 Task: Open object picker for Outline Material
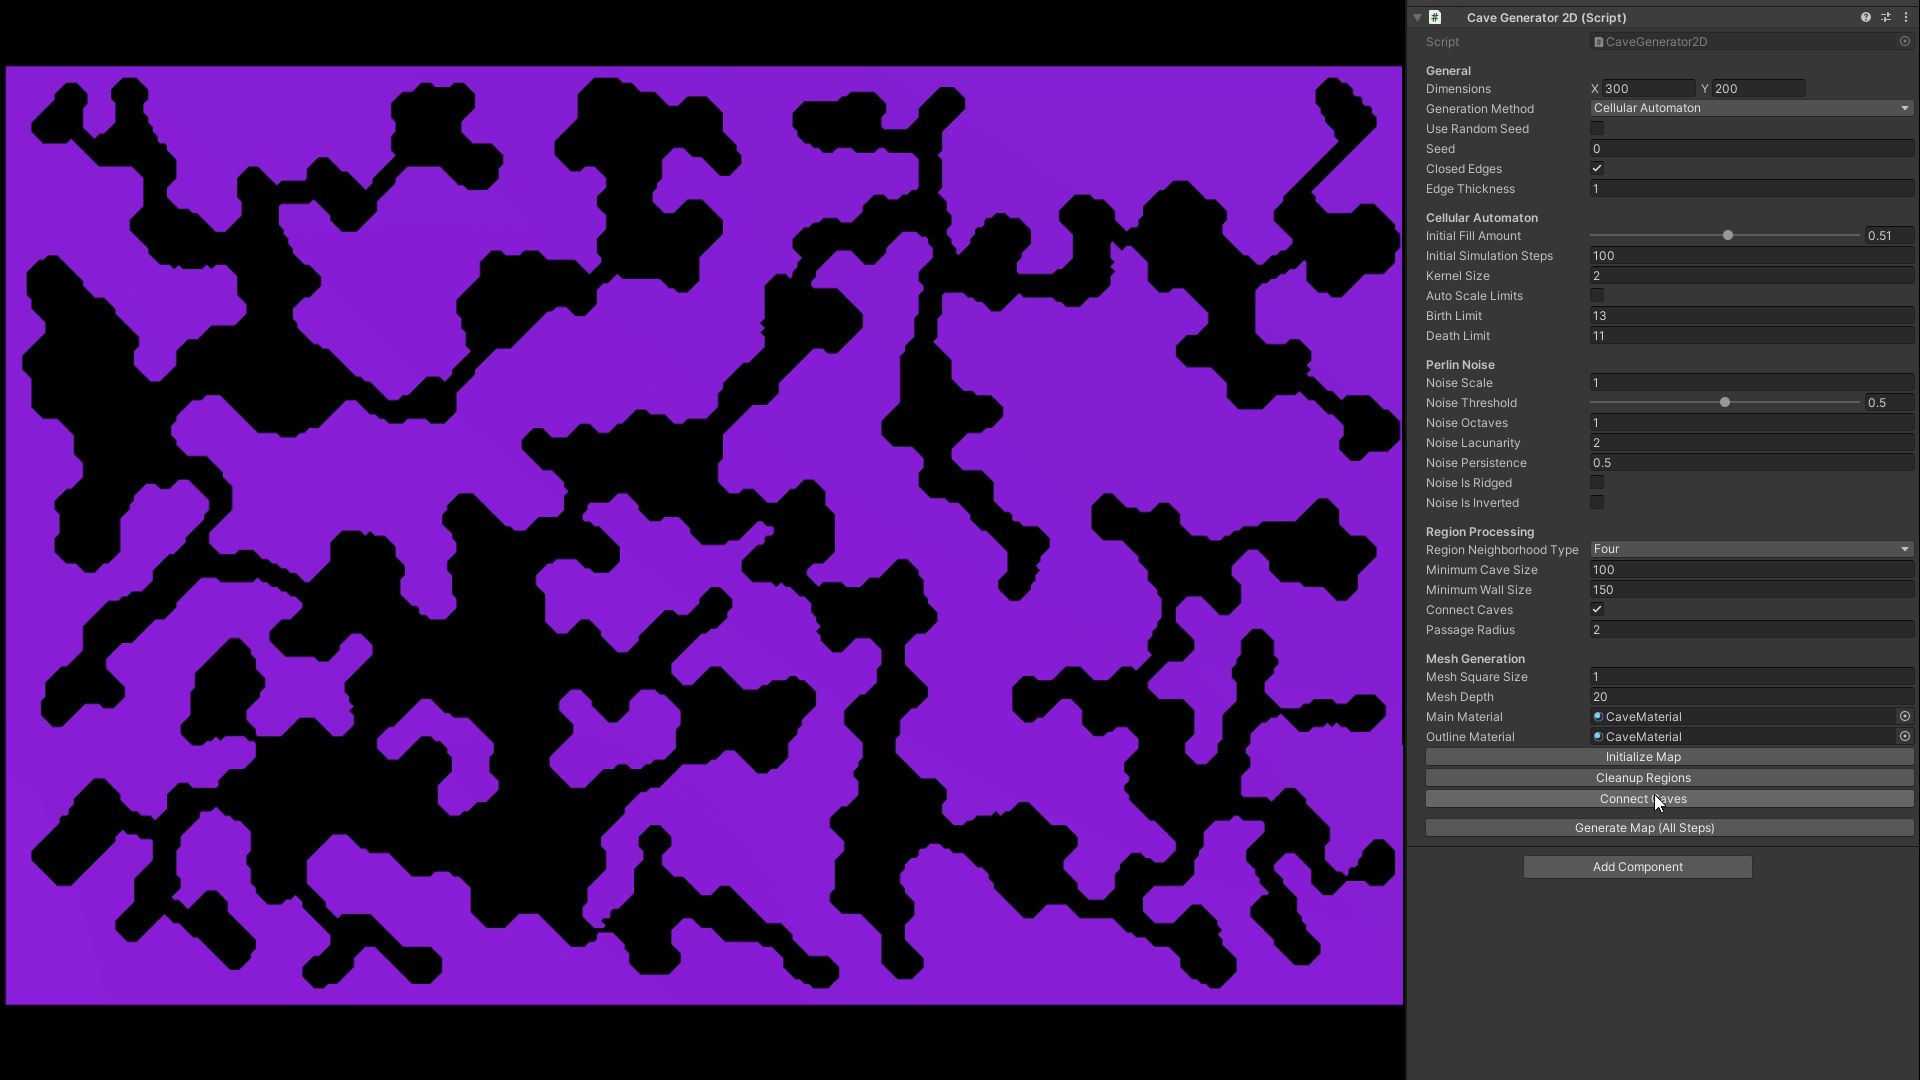[1904, 737]
